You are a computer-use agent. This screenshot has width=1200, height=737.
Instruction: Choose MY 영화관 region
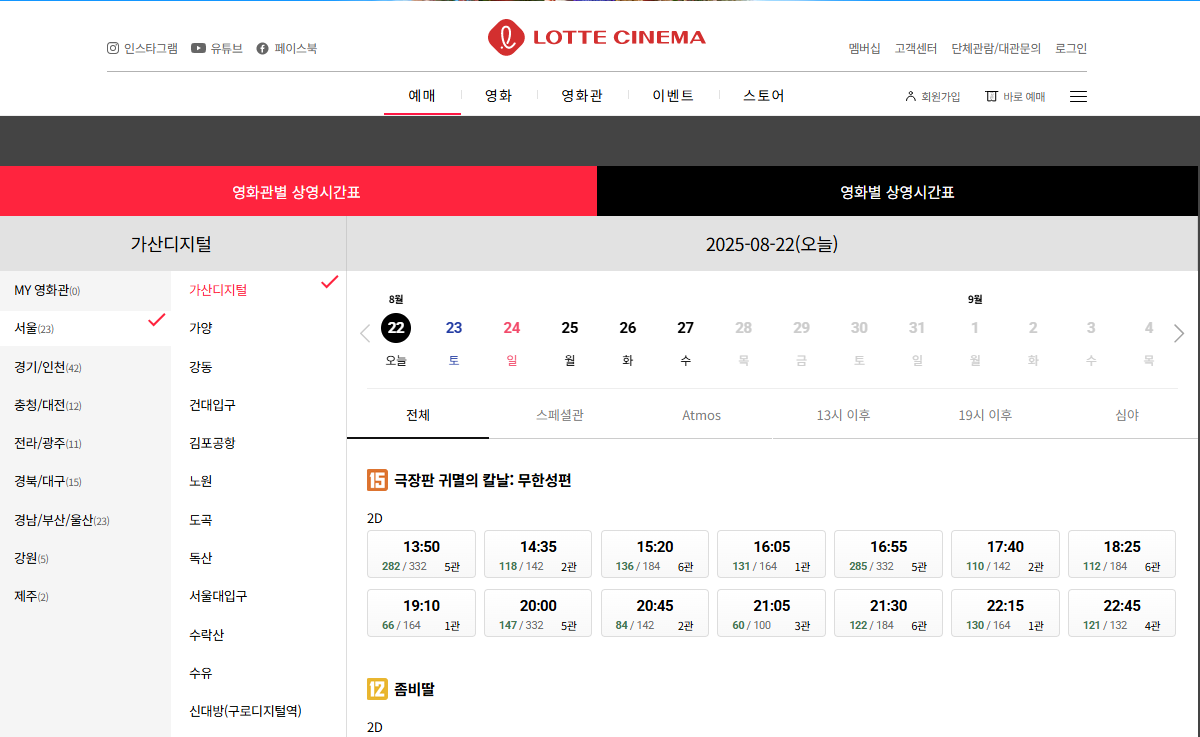click(86, 290)
